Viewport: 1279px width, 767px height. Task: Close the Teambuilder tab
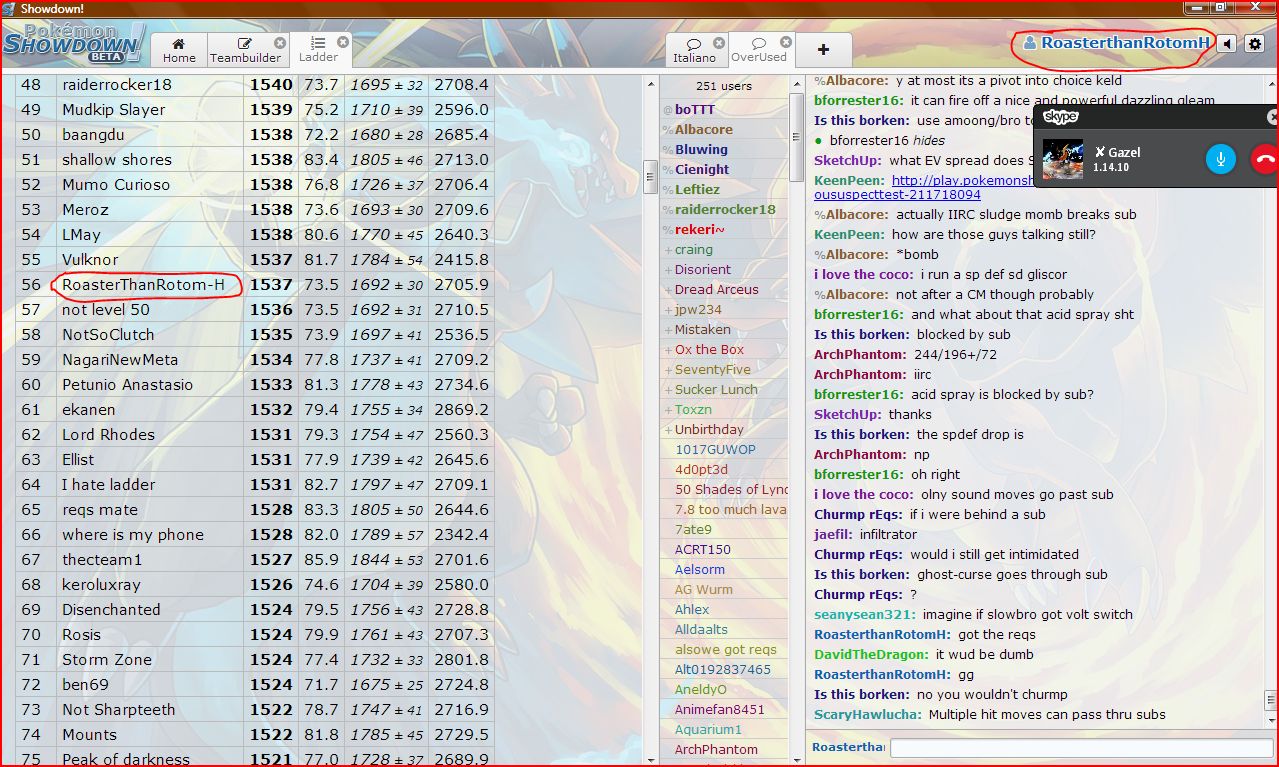(280, 42)
